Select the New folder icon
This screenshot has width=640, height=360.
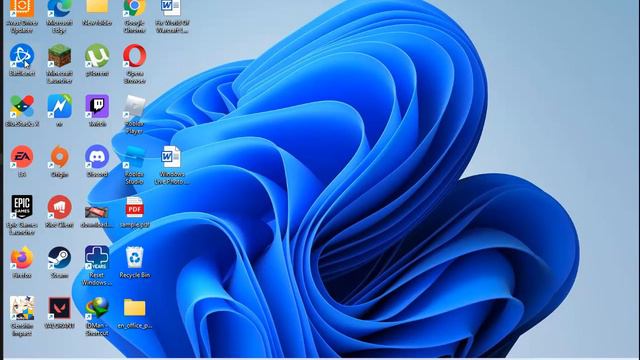(97, 7)
